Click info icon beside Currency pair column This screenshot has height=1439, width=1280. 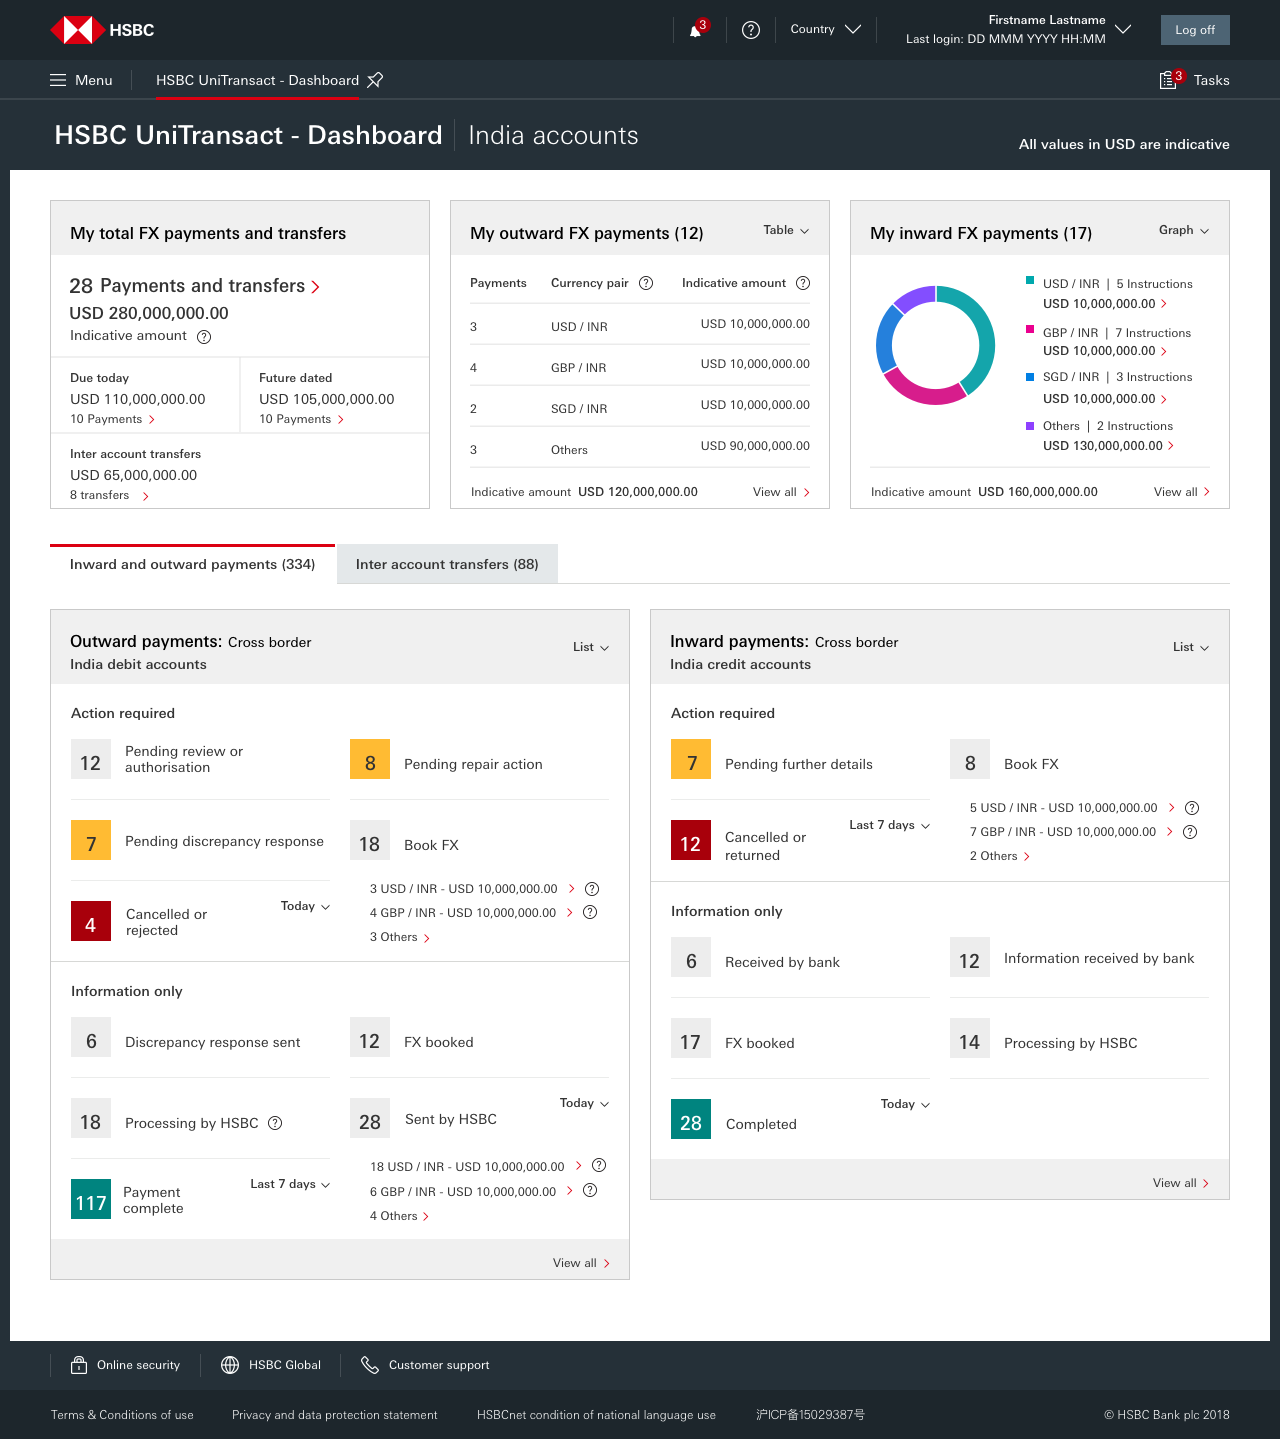pyautogui.click(x=646, y=283)
